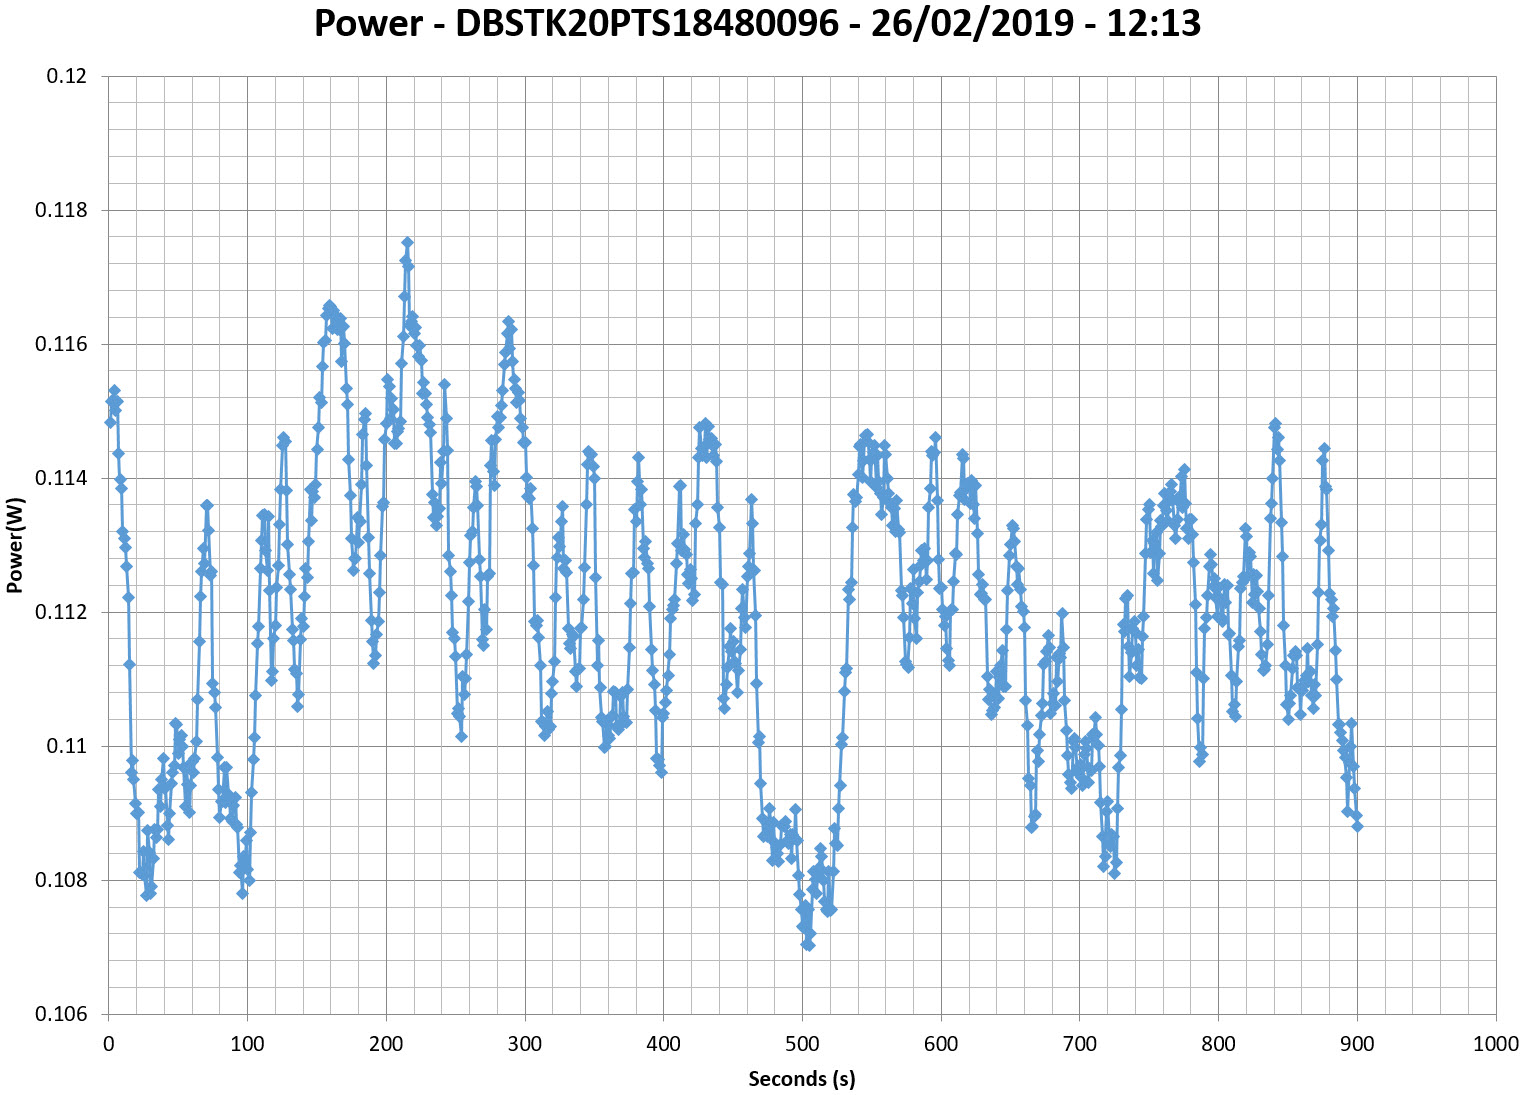Click the 0.12 label on the Y axis

tap(67, 76)
